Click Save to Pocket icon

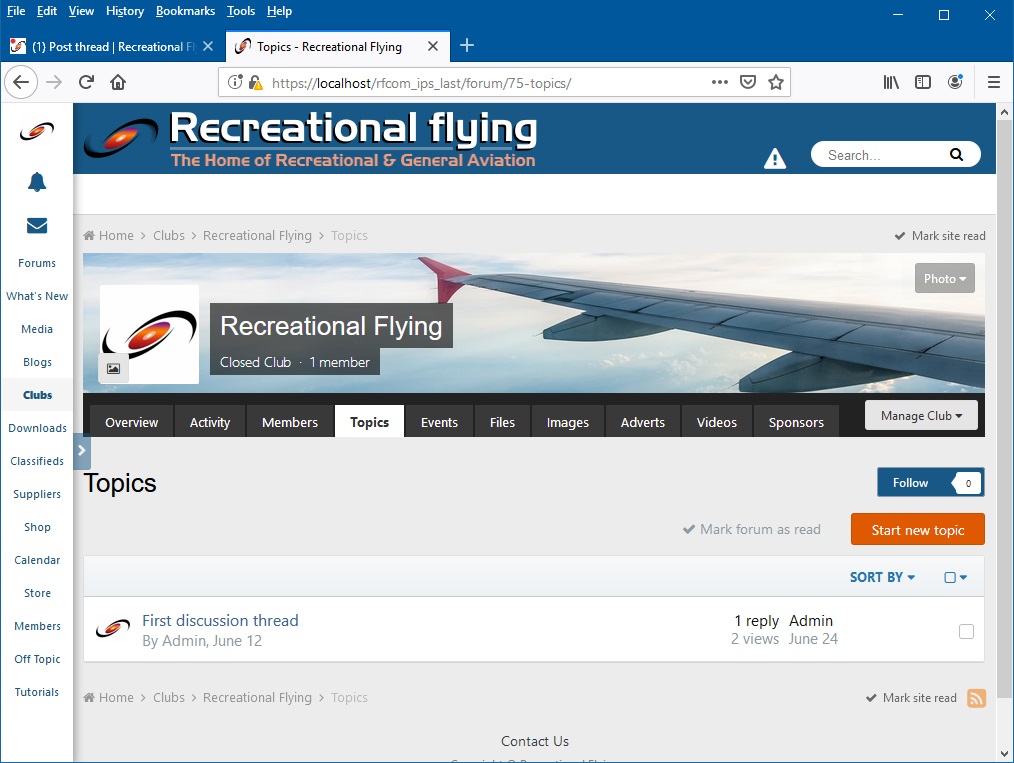tap(748, 82)
